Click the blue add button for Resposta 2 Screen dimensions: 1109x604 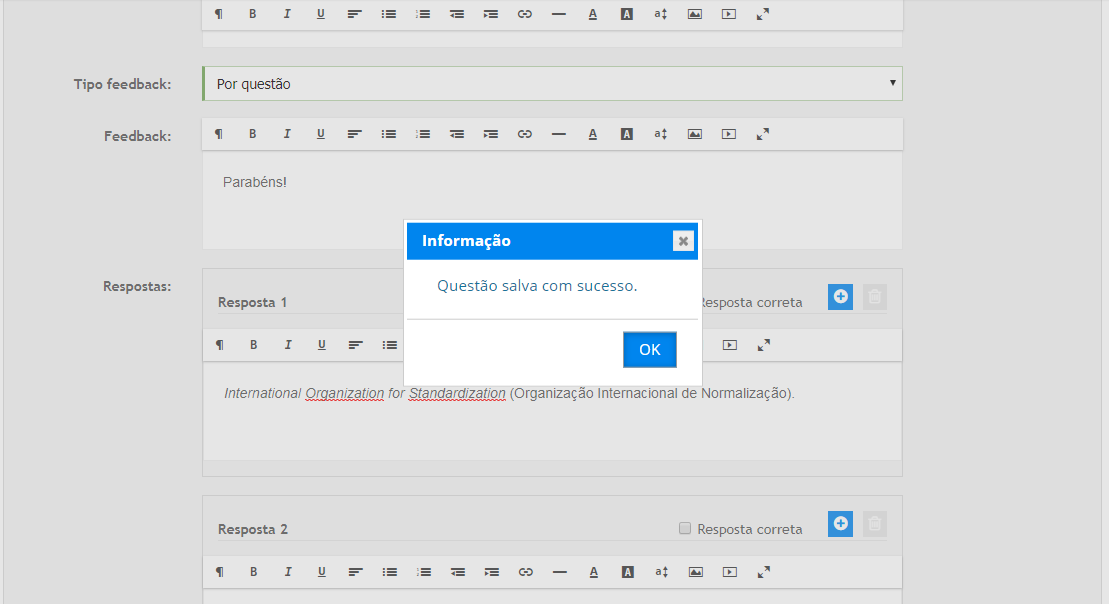(x=840, y=523)
